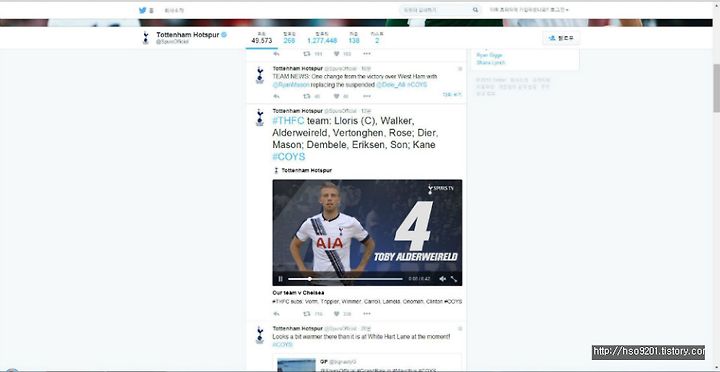
Task: Click reply icon on topmost partially shown tweet
Action: (x=276, y=54)
